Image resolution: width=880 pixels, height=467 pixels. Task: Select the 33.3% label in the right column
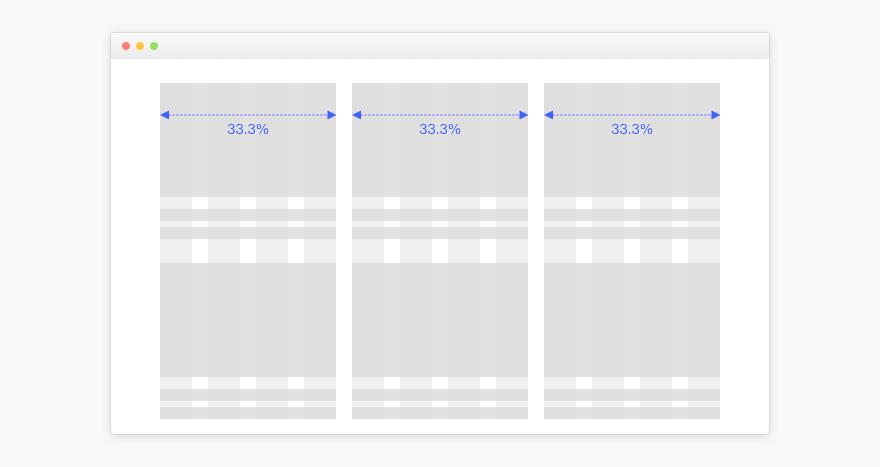(632, 129)
